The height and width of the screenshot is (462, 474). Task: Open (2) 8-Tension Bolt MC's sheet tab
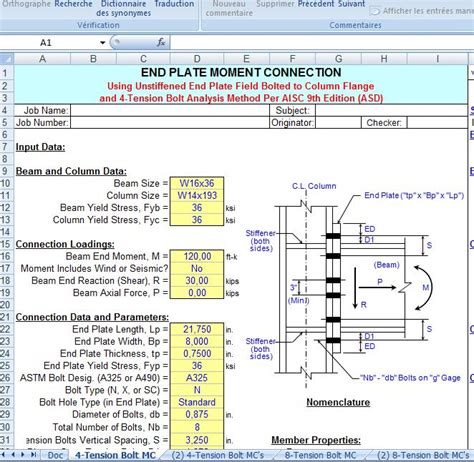pos(423,455)
